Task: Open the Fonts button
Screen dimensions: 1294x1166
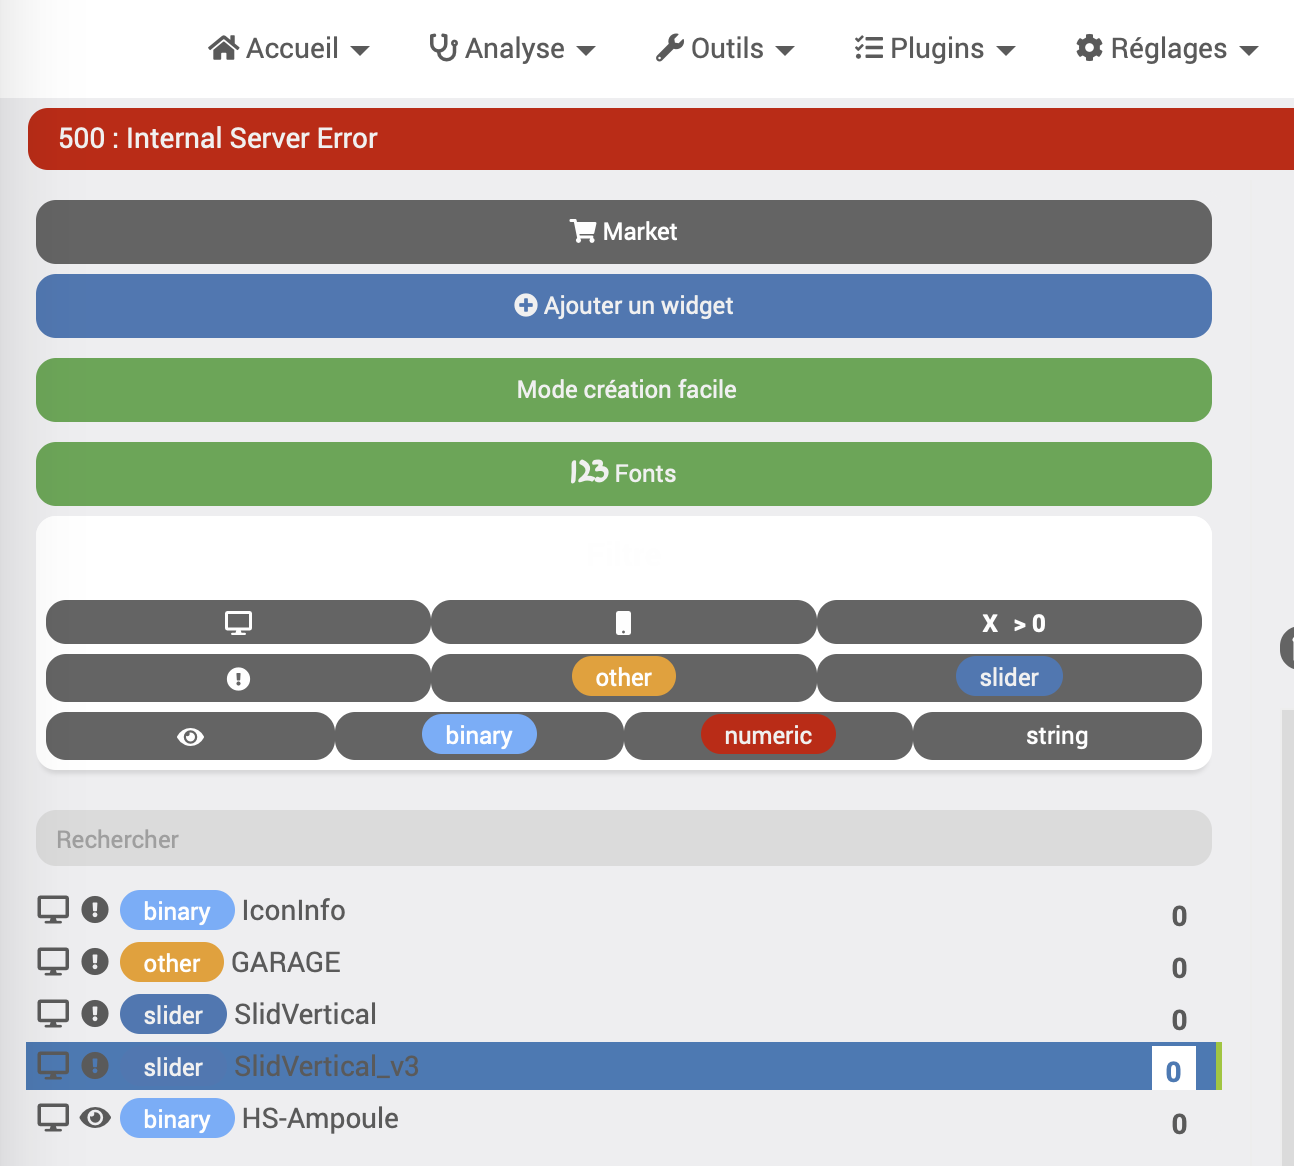Action: pos(624,474)
